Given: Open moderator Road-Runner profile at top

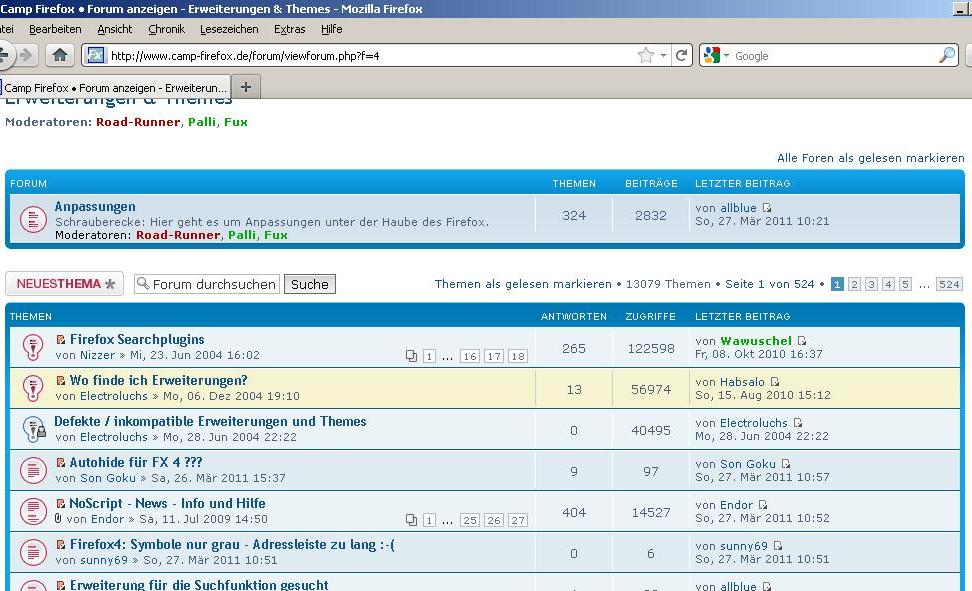Looking at the screenshot, I should 138,122.
